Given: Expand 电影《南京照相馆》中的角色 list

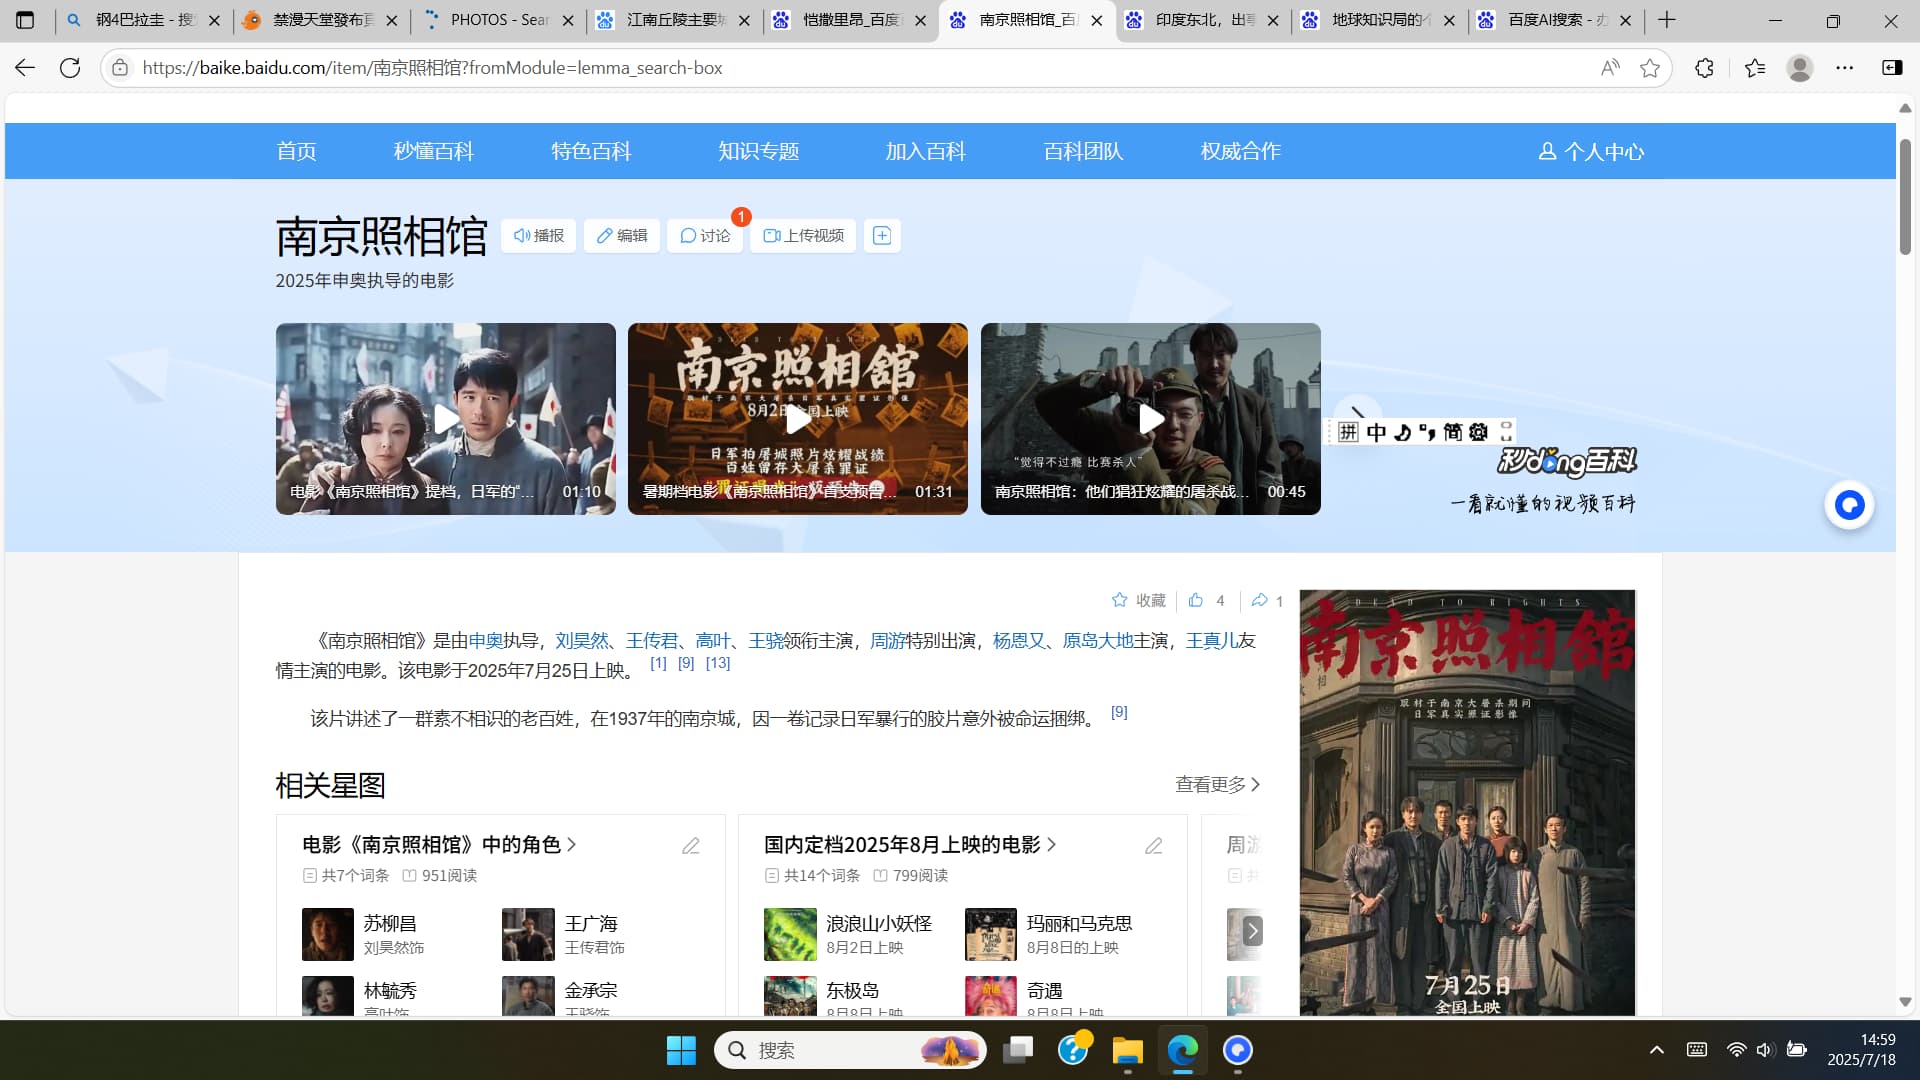Looking at the screenshot, I should (x=439, y=845).
